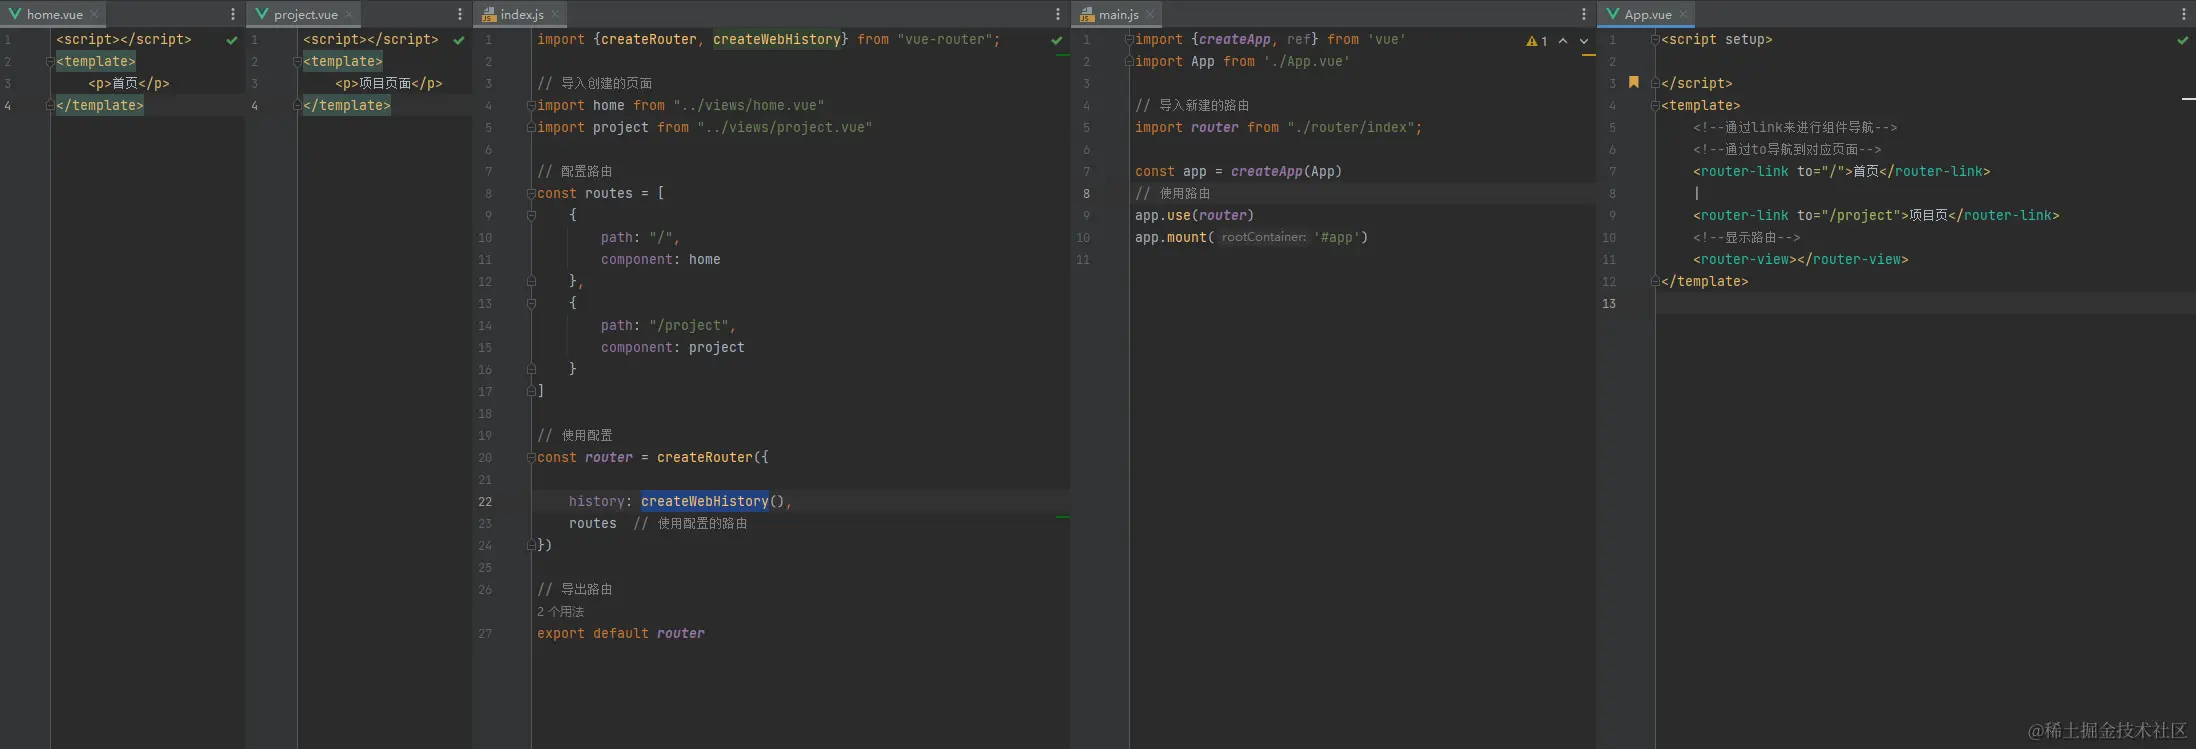The height and width of the screenshot is (749, 2196).
Task: Click the green inspection checkmark in App.vue
Action: pos(2183,40)
